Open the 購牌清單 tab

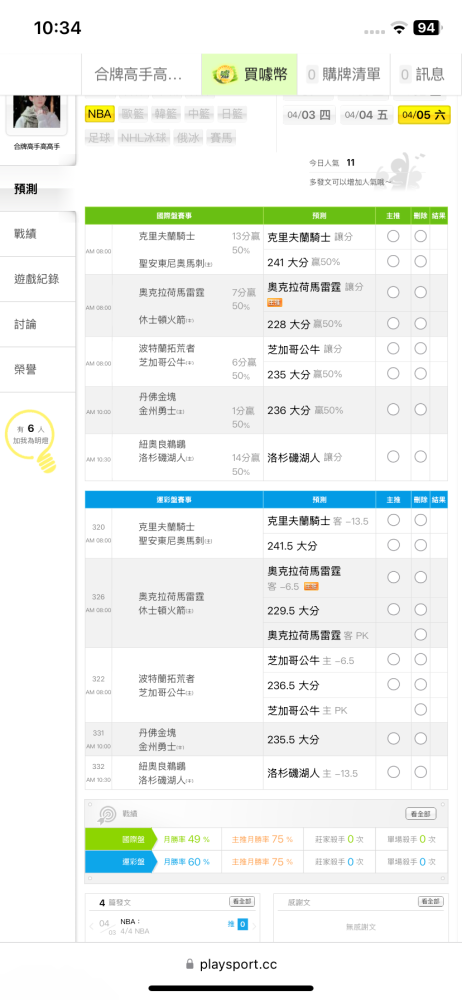coord(343,75)
